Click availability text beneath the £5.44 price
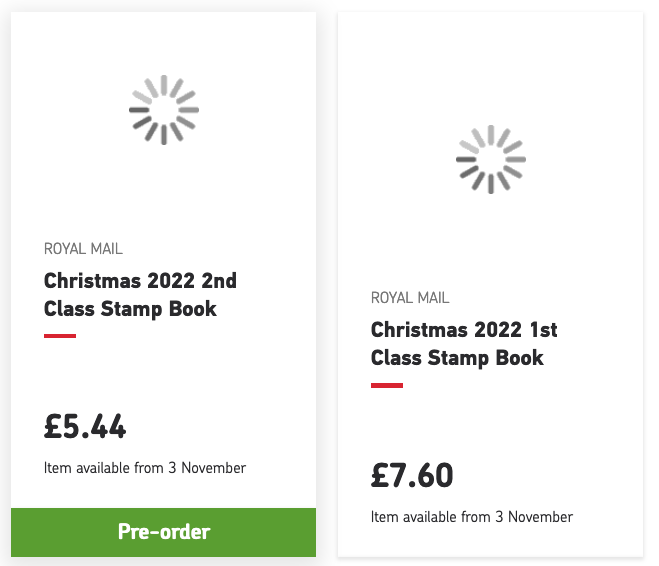659x566 pixels. pyautogui.click(x=145, y=468)
